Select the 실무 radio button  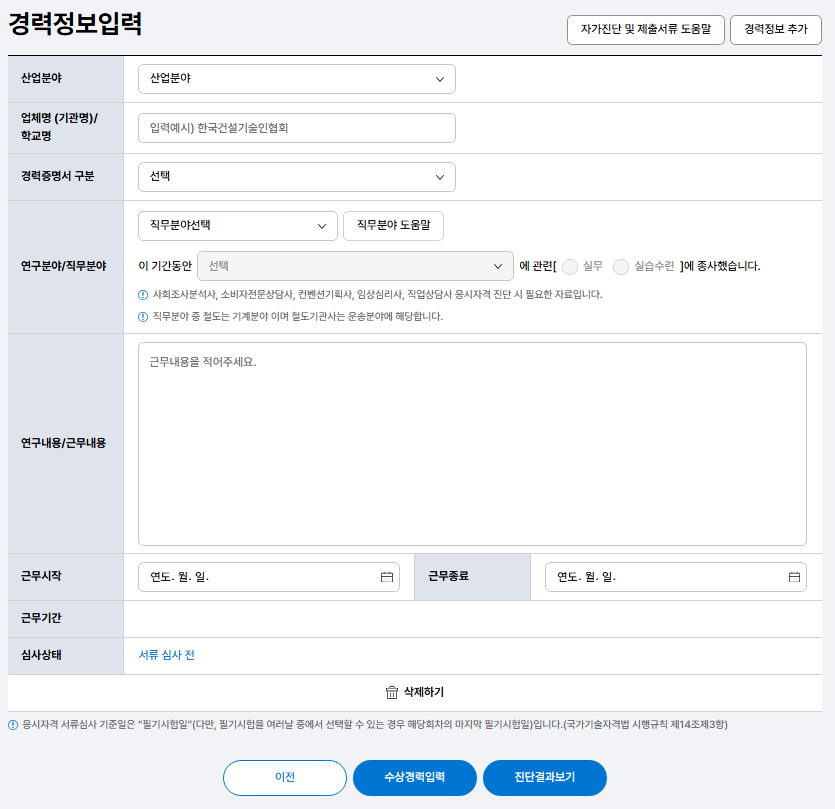570,267
